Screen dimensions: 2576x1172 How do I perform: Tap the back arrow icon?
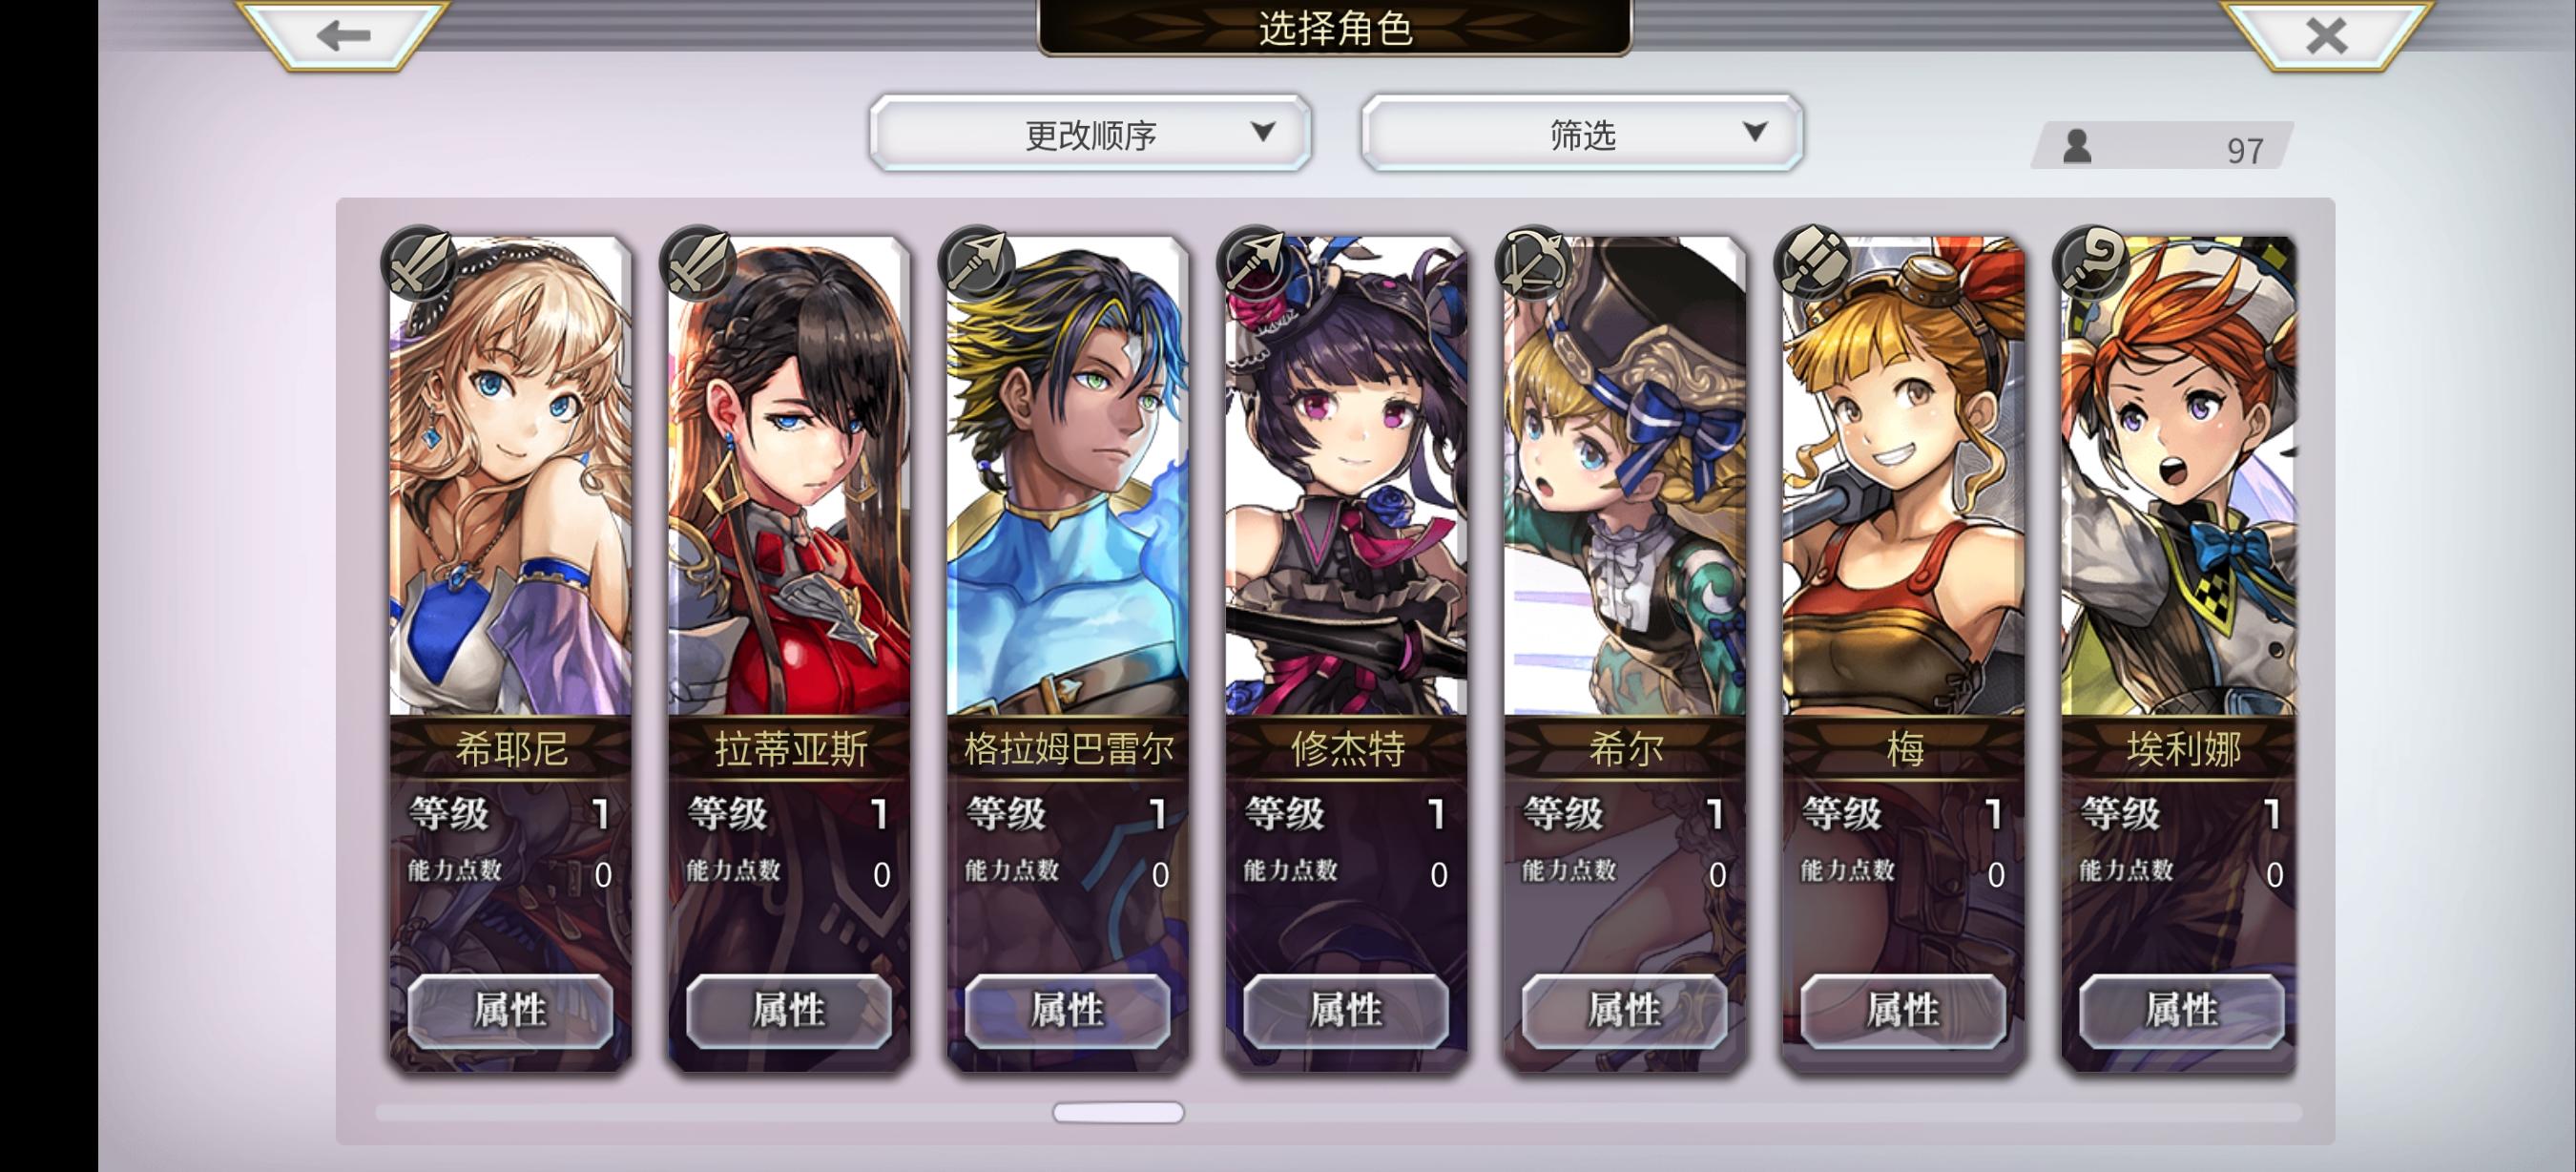[343, 36]
